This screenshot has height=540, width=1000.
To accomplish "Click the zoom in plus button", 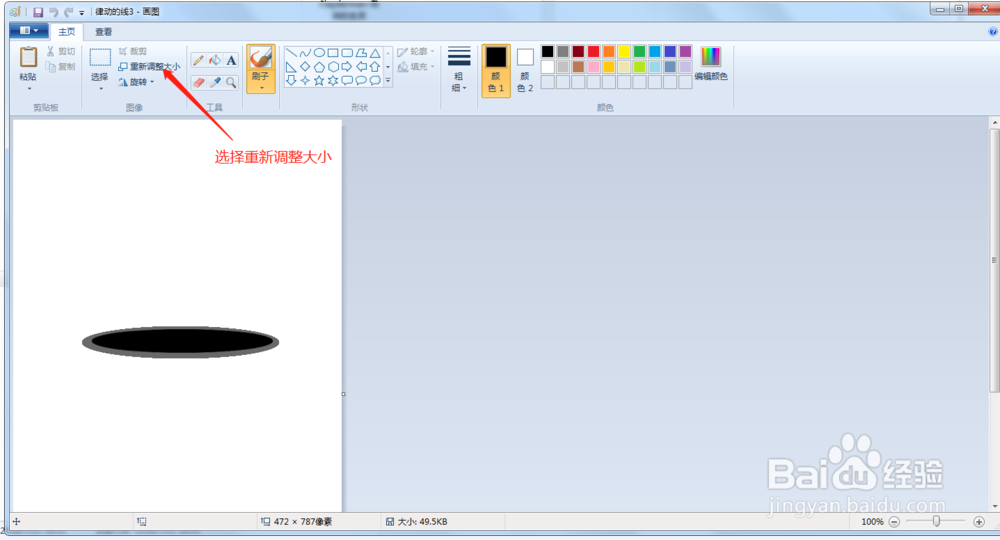I will coord(979,522).
